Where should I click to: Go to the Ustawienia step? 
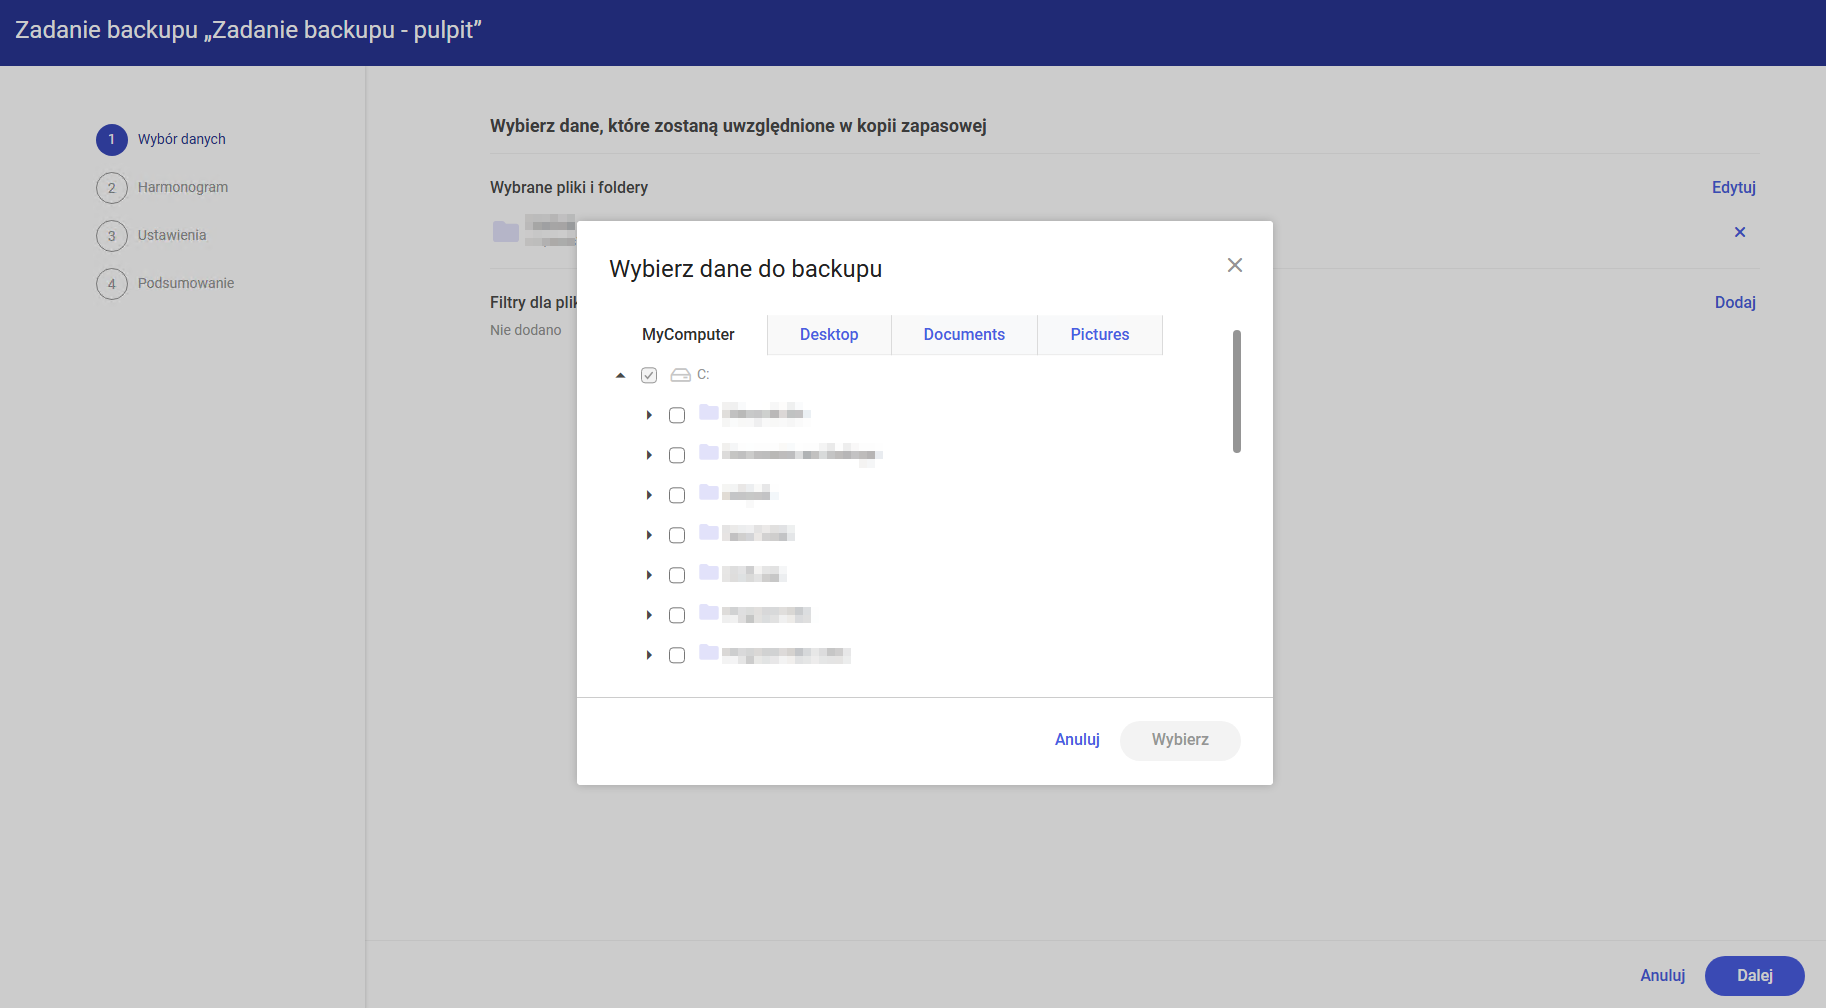click(x=152, y=235)
